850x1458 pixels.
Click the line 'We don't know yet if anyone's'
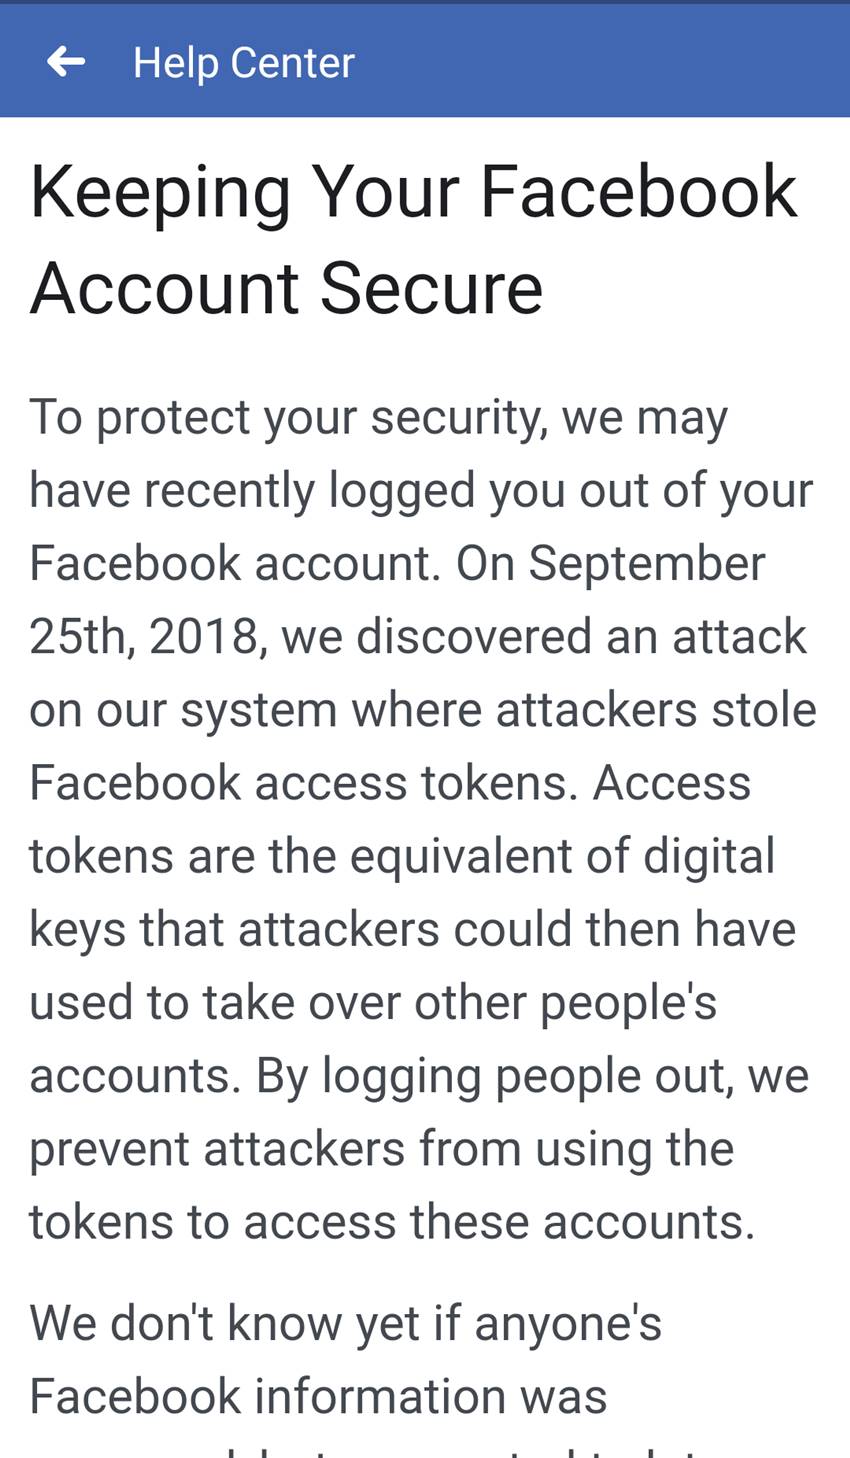pos(345,1323)
